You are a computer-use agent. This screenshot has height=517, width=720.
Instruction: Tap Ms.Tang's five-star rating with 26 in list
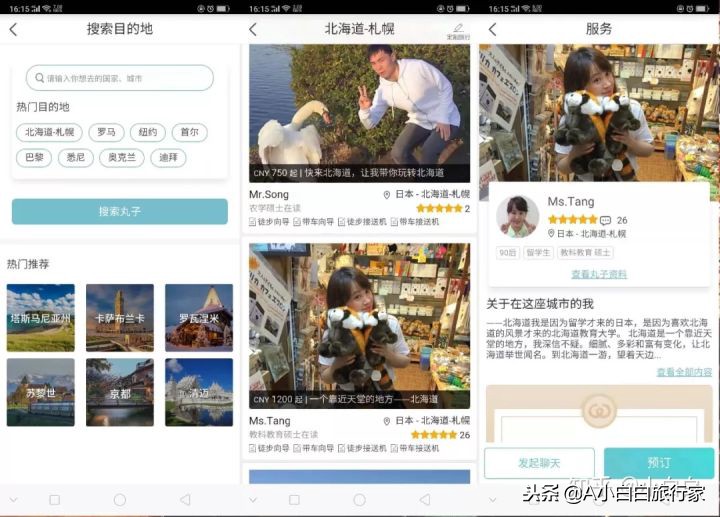434,434
